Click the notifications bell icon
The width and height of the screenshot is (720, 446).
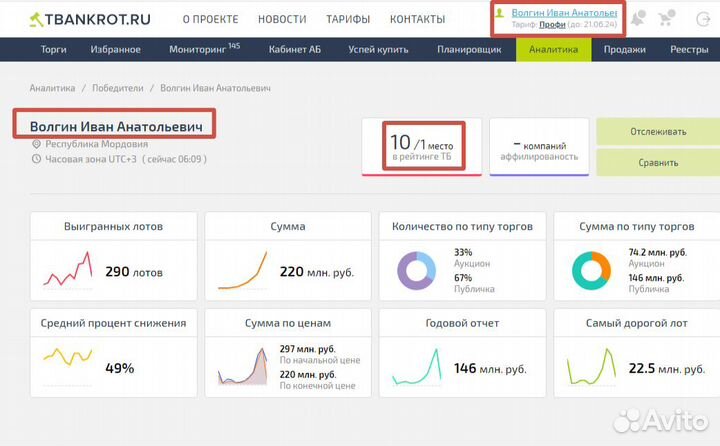point(638,18)
